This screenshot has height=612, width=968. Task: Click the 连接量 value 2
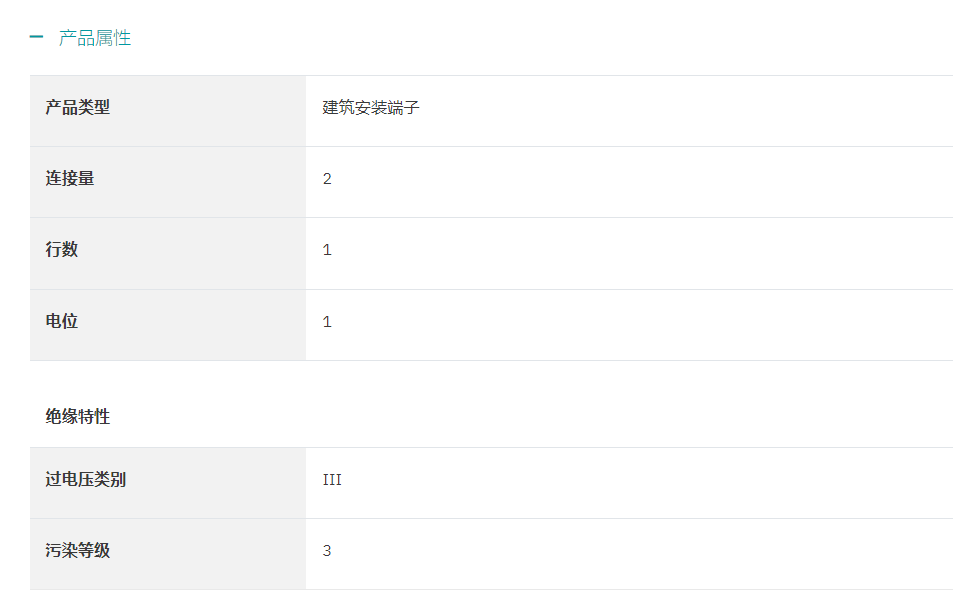click(327, 179)
